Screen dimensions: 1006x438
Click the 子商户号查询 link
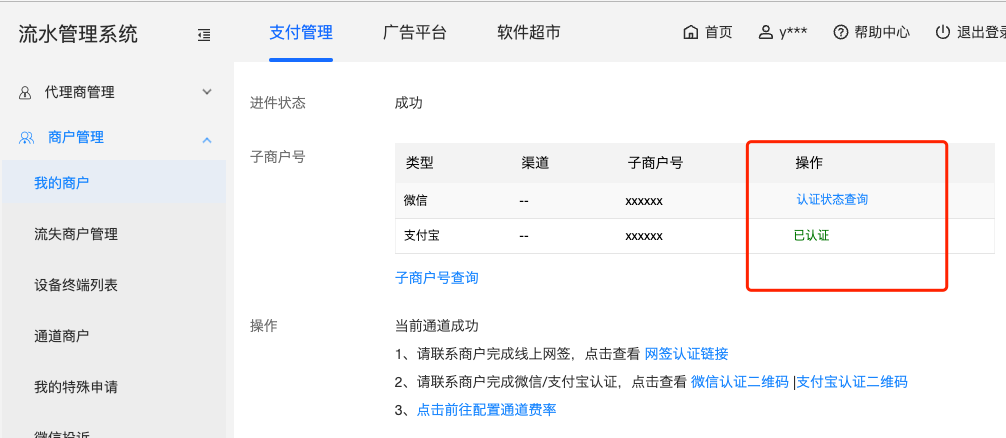pyautogui.click(x=436, y=278)
